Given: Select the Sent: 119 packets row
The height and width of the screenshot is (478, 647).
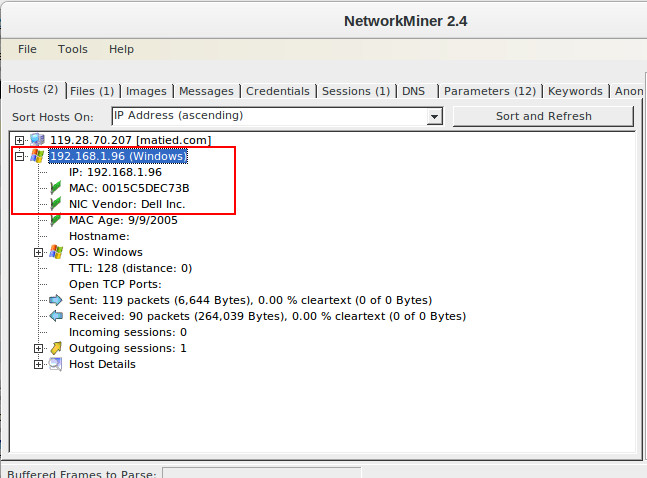Looking at the screenshot, I should click(x=250, y=300).
